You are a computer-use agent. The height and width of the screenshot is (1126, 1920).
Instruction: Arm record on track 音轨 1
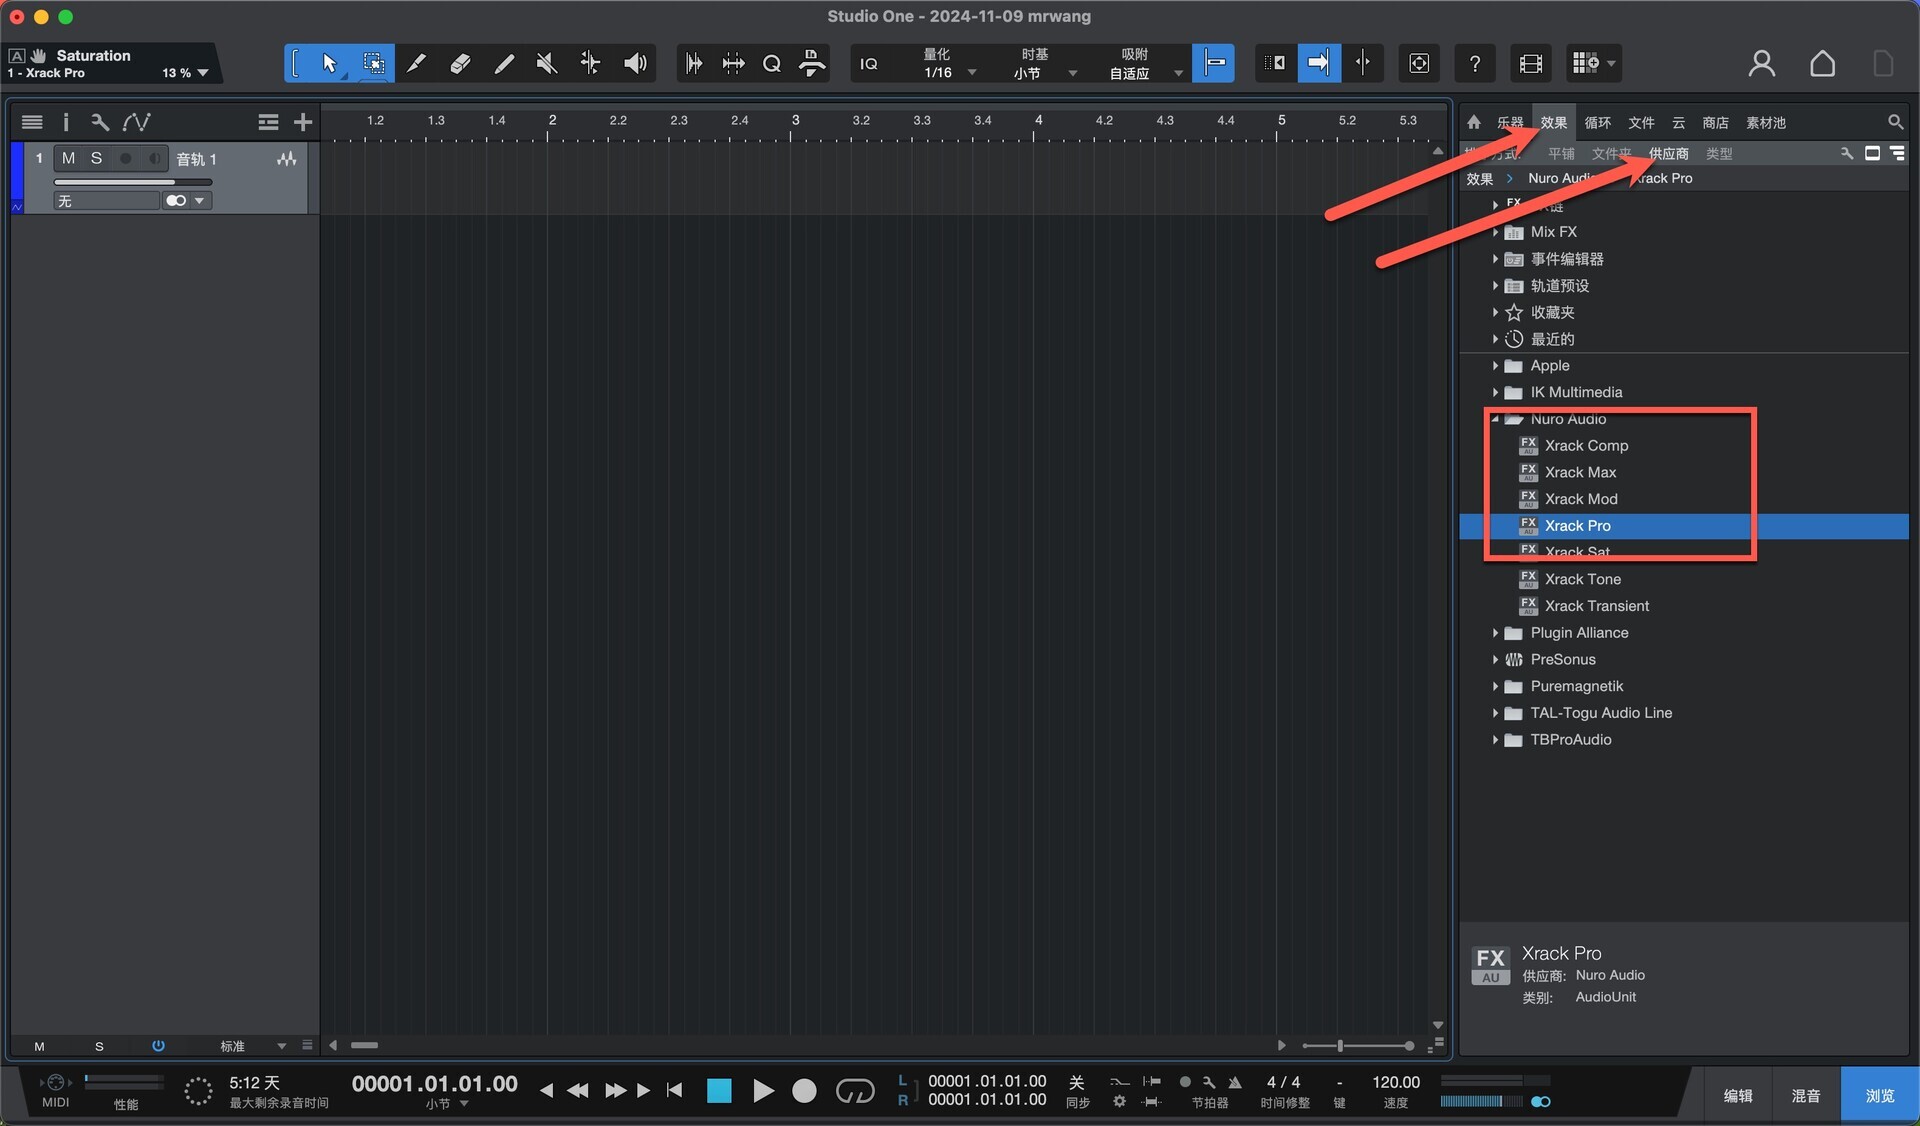point(125,158)
